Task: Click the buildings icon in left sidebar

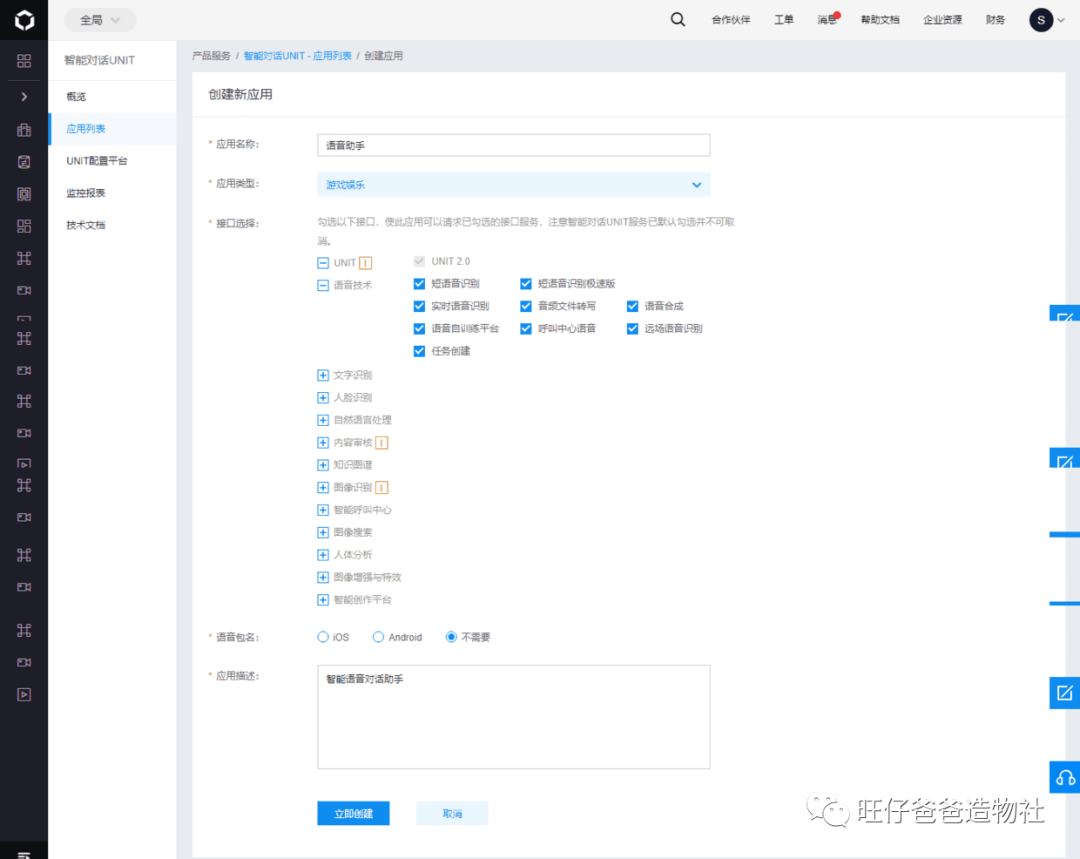Action: click(24, 130)
